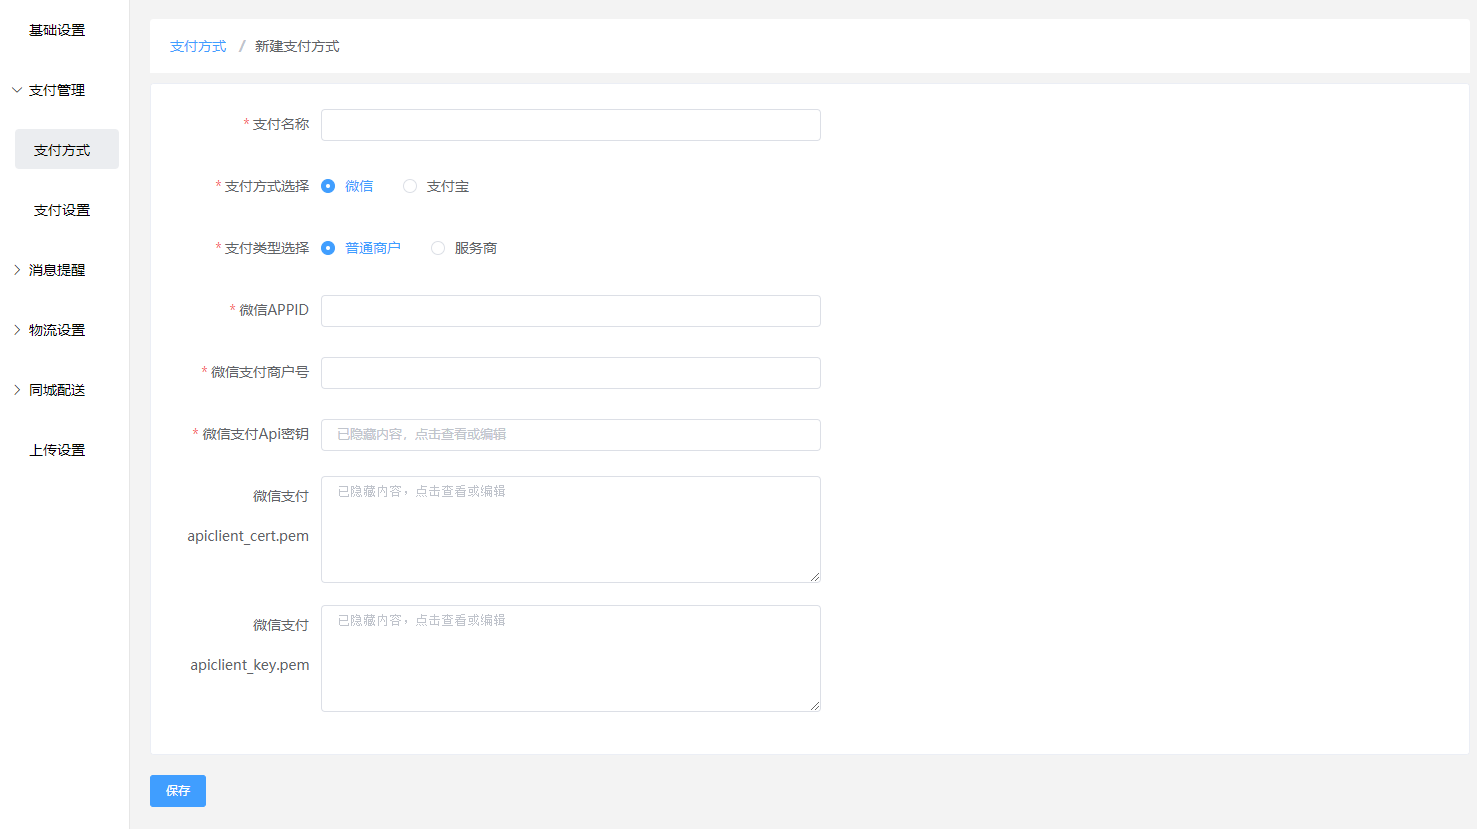The image size is (1477, 829).
Task: Collapse the 支付管理 chevron arrow
Action: coord(17,90)
